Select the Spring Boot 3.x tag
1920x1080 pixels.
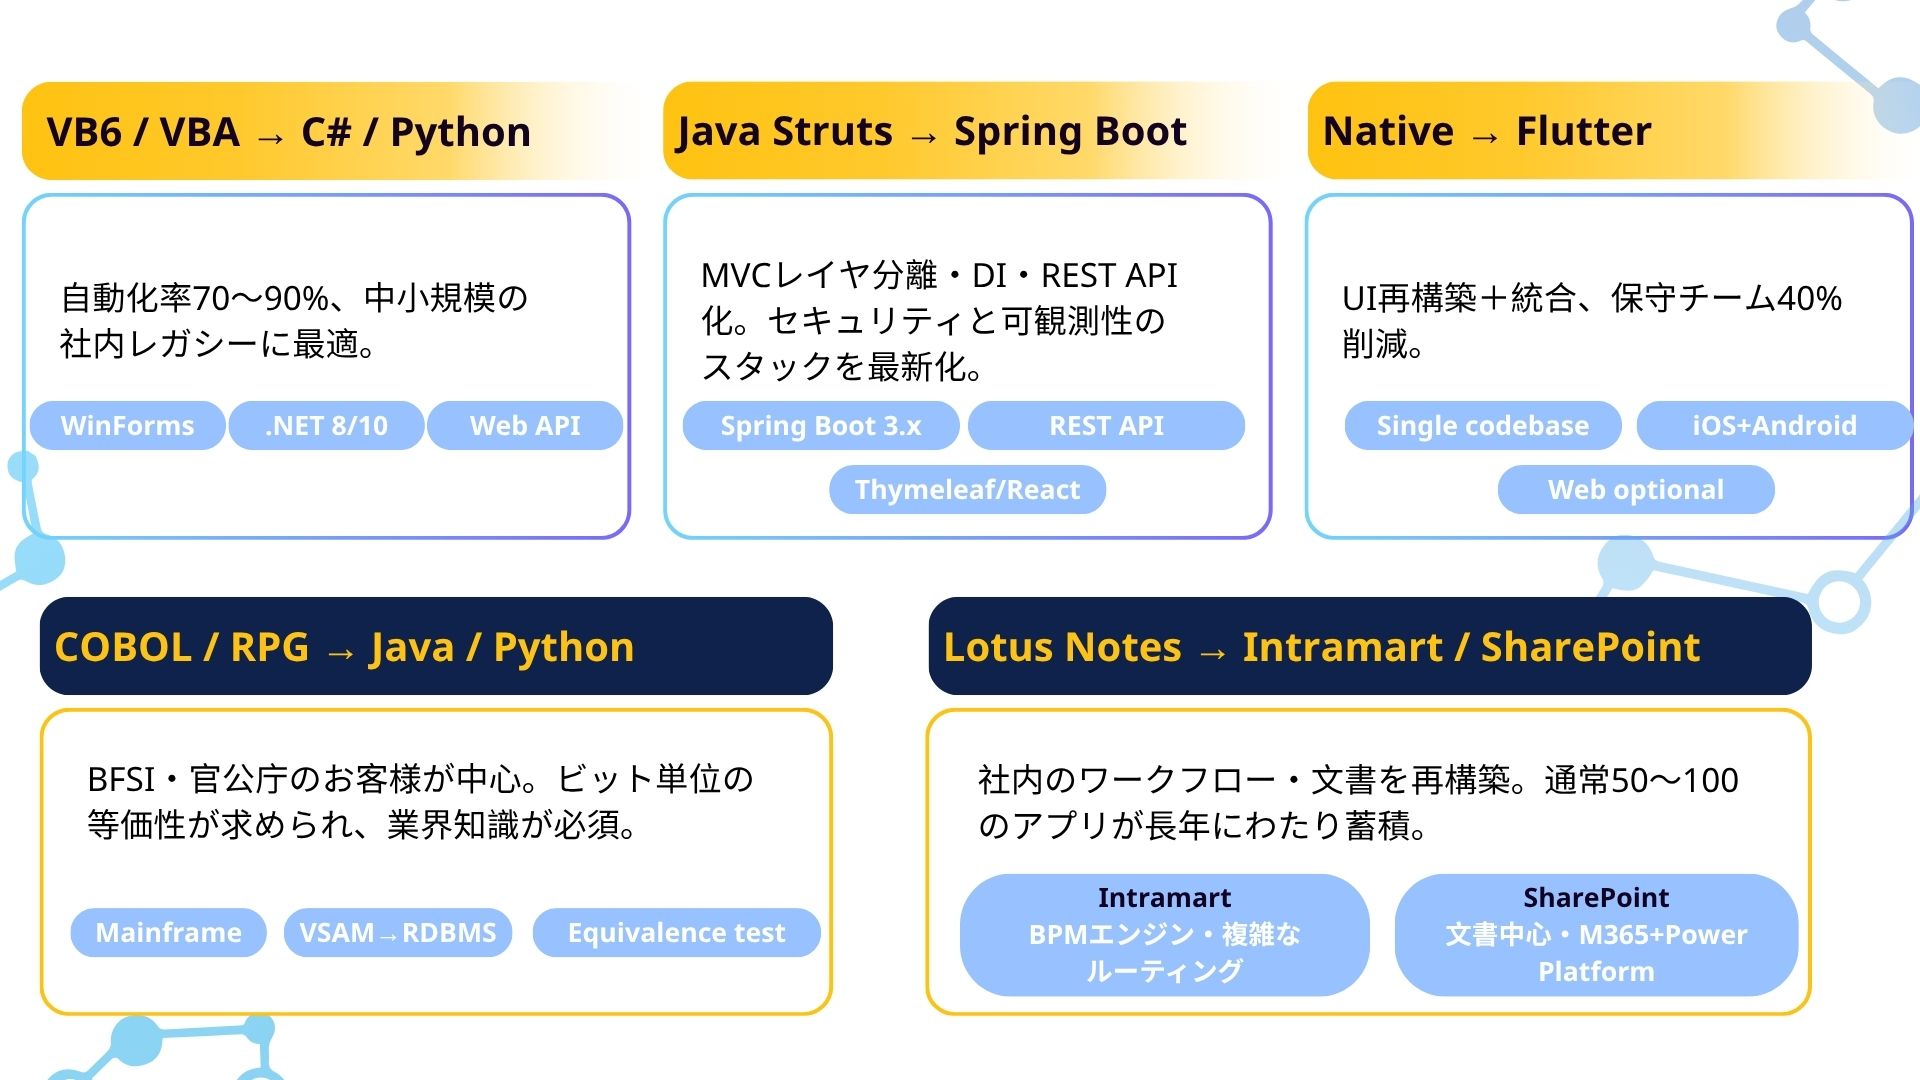(x=821, y=425)
